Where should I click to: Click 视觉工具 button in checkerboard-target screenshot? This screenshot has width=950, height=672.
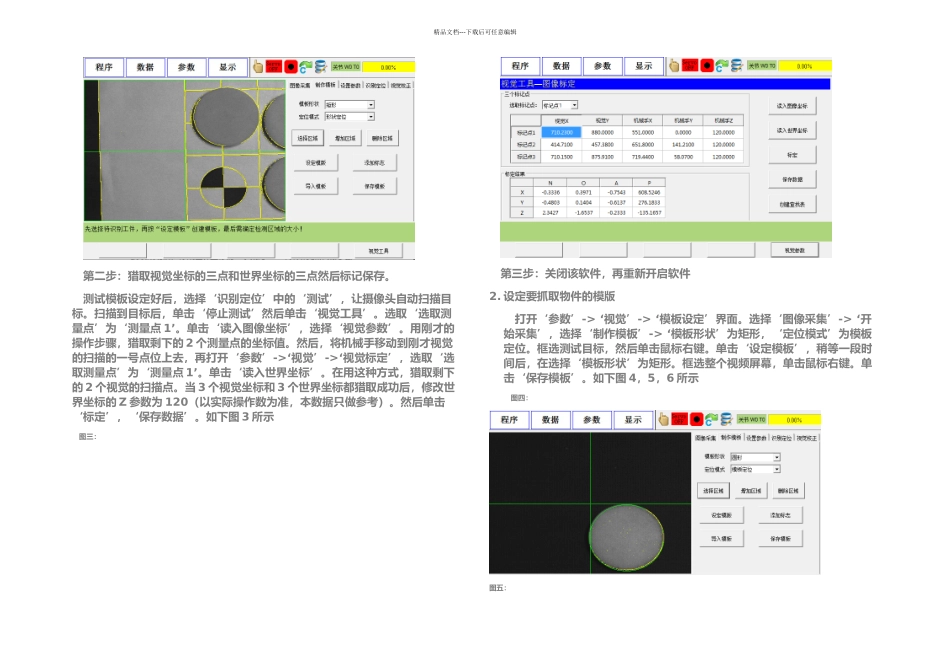tap(379, 251)
